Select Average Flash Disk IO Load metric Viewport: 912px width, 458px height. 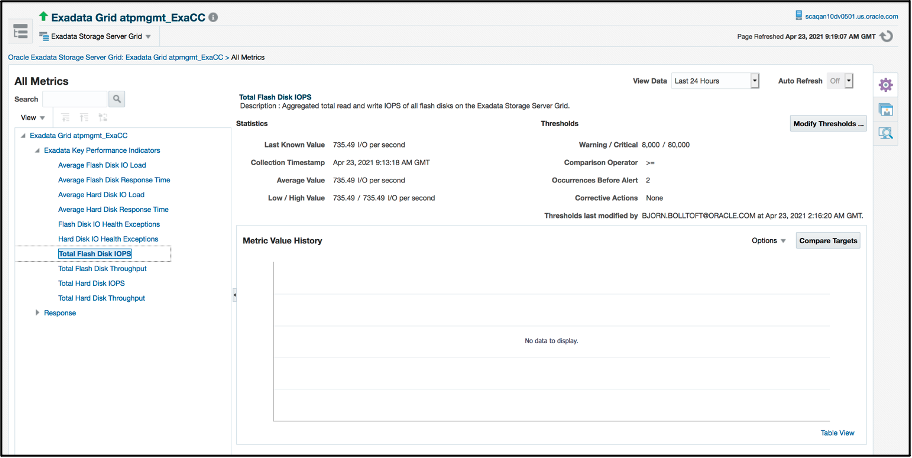coord(102,165)
